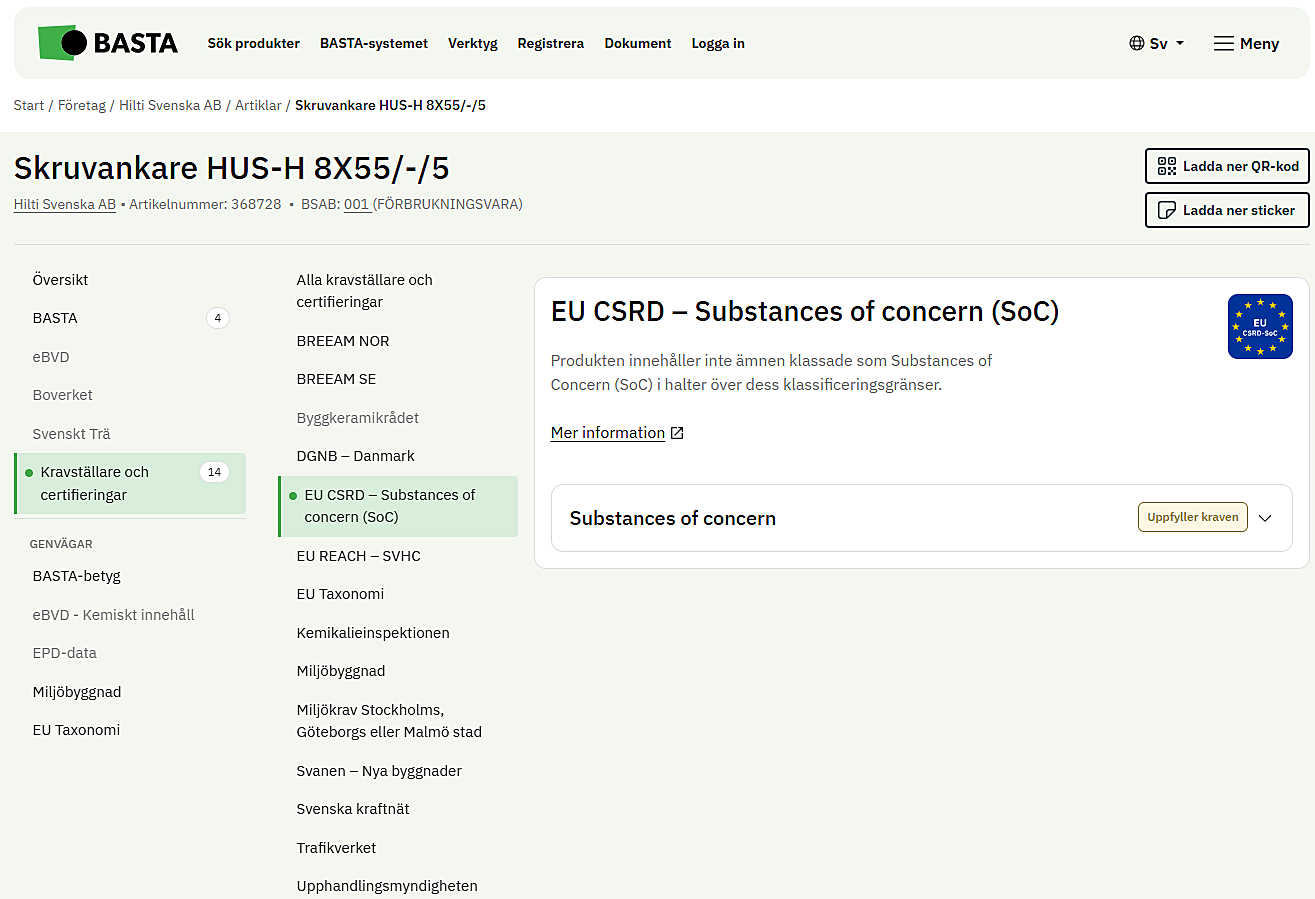Viewport: 1315px width, 899px height.
Task: Select EU CSRD – Substances of concern item
Action: pyautogui.click(x=398, y=506)
